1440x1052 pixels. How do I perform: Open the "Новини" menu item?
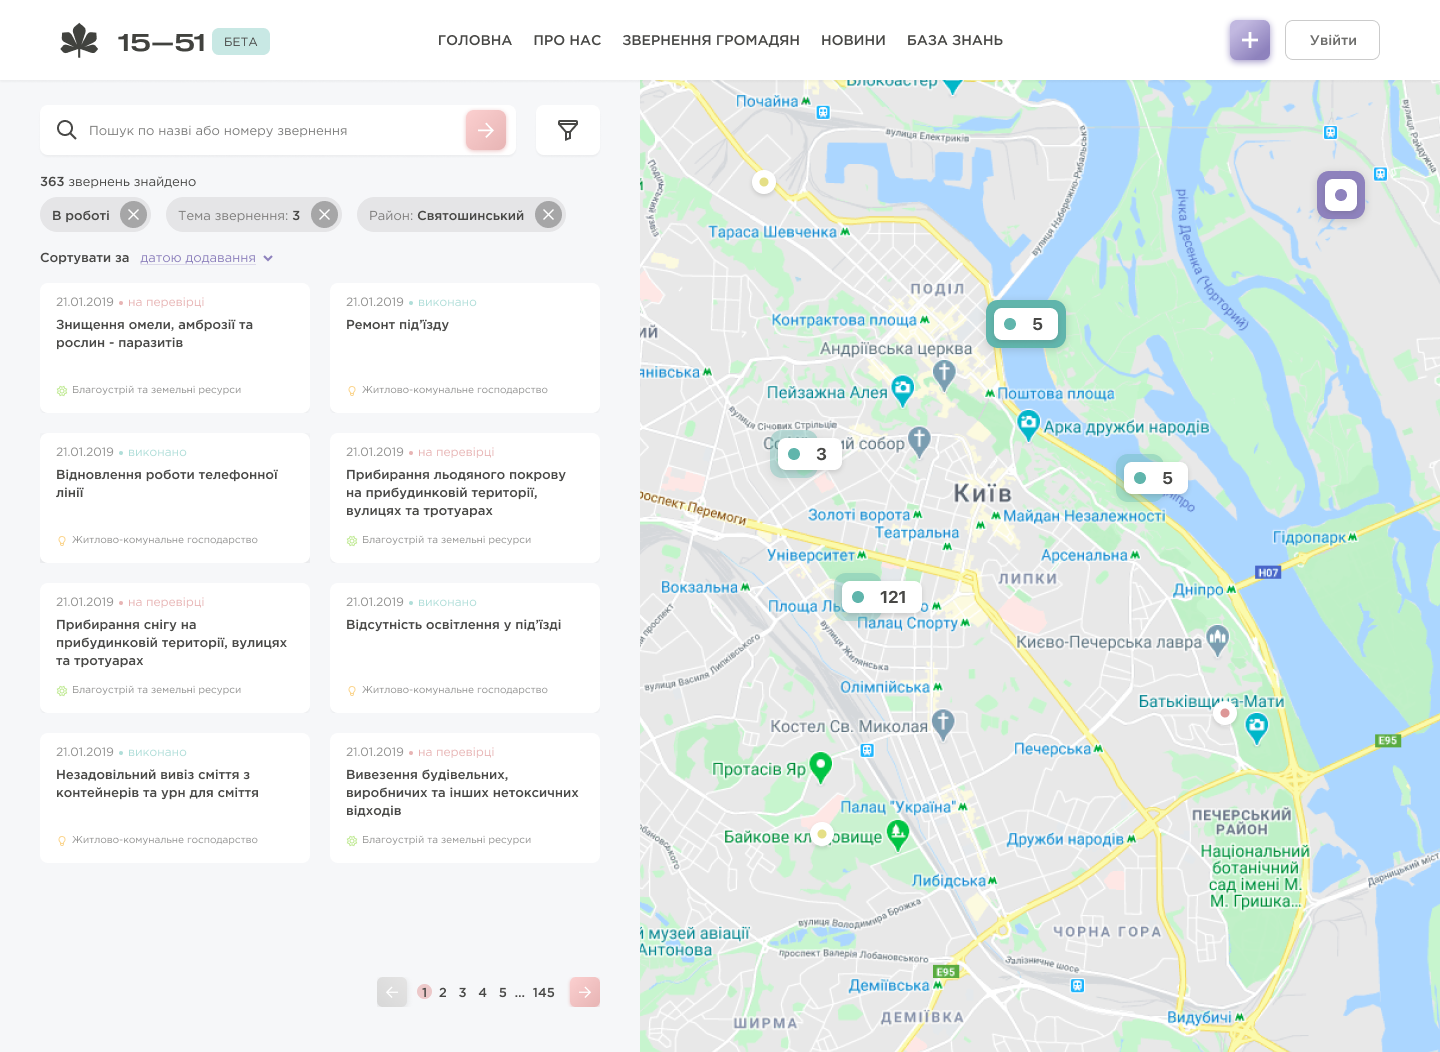[853, 40]
